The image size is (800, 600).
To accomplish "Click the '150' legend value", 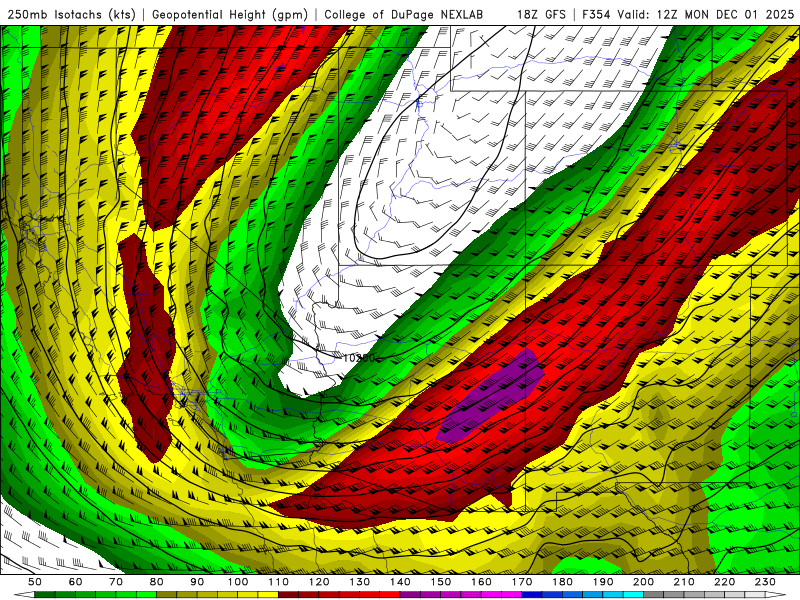I will (441, 582).
